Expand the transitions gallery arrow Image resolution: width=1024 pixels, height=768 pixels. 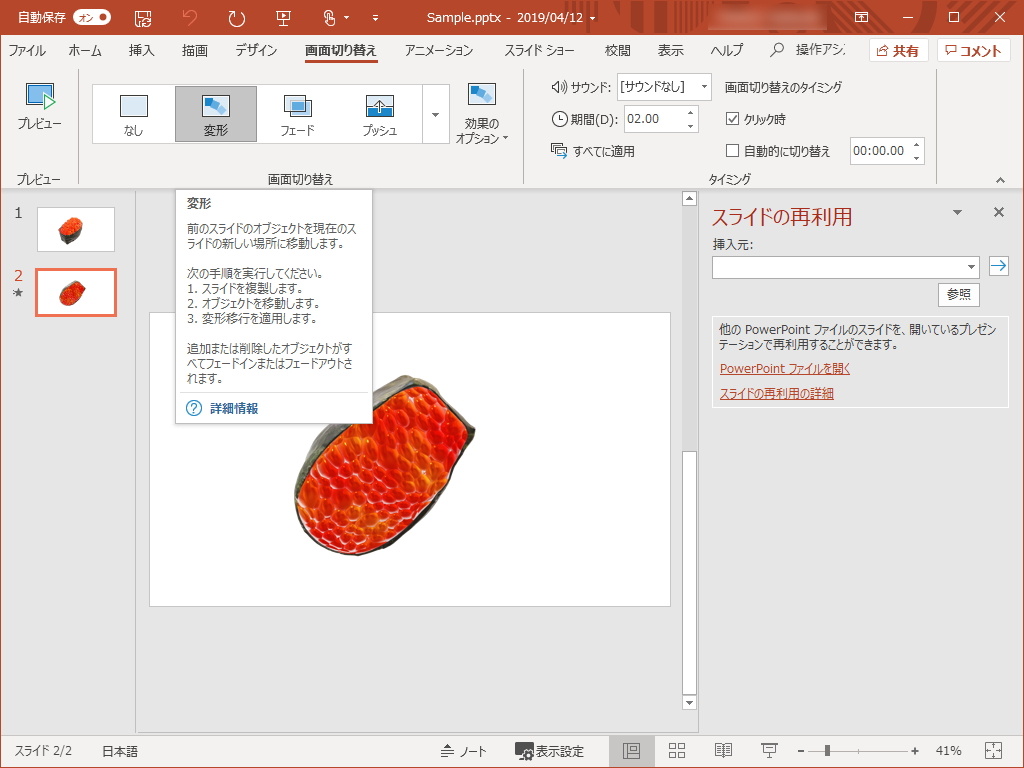(x=434, y=114)
